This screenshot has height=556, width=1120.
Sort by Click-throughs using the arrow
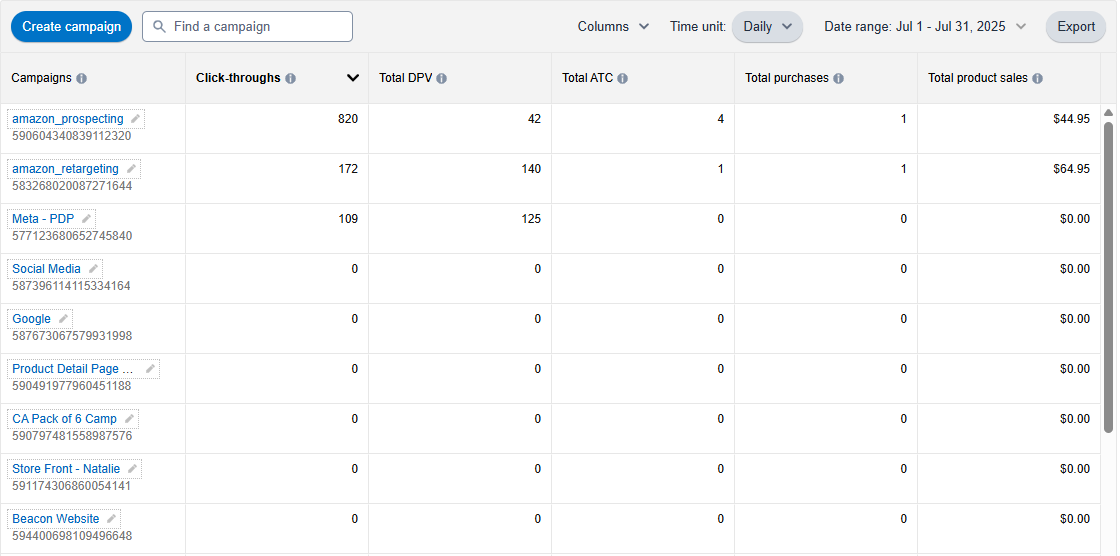pos(353,78)
